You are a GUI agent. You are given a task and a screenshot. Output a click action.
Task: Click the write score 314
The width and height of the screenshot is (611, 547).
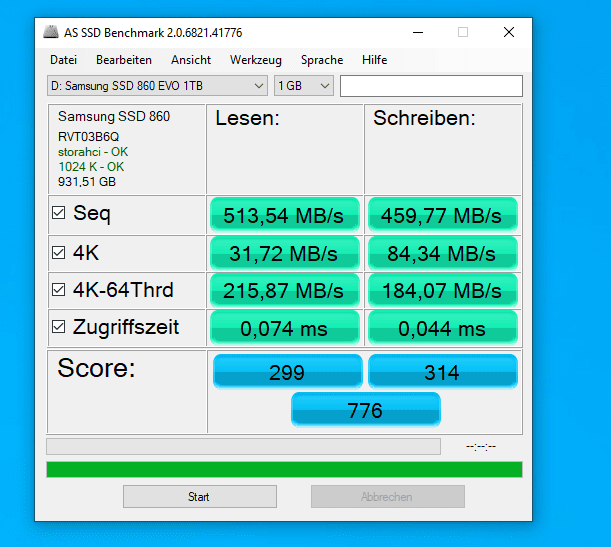443,371
